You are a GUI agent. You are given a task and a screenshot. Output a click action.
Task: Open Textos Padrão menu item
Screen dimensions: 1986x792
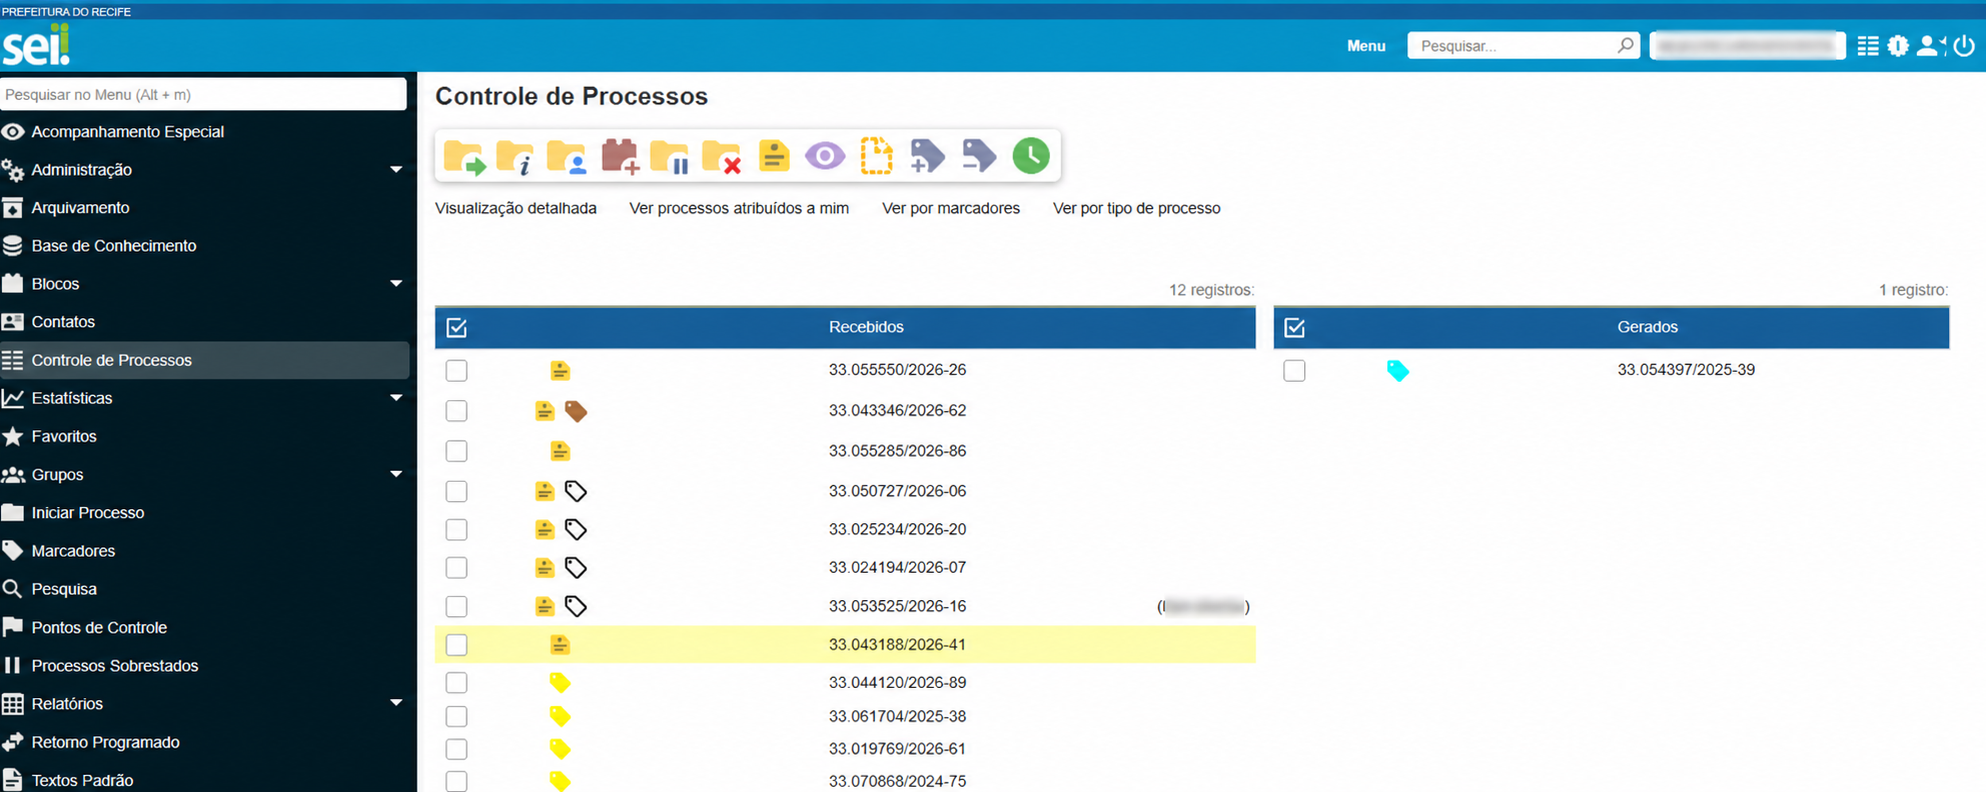82,780
